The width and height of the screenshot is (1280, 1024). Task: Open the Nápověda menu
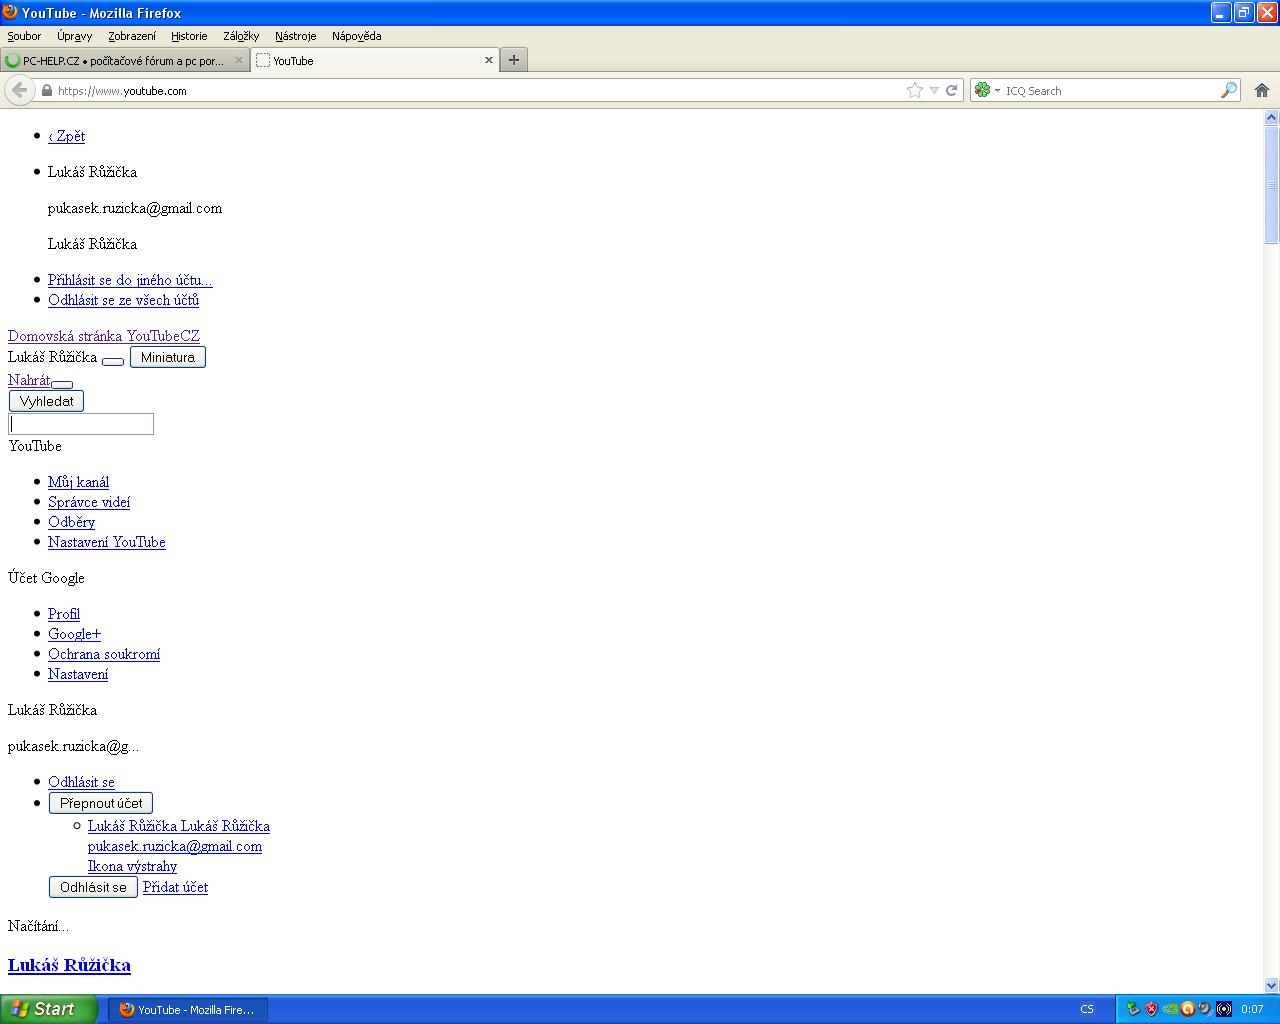(356, 36)
